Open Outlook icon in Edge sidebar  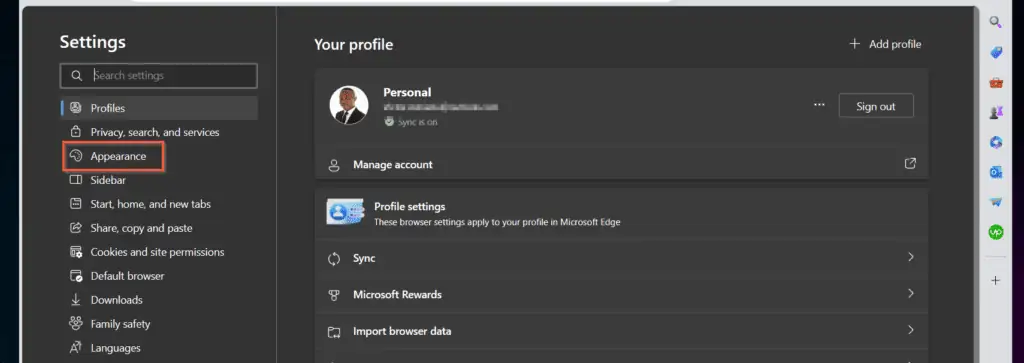[995, 172]
